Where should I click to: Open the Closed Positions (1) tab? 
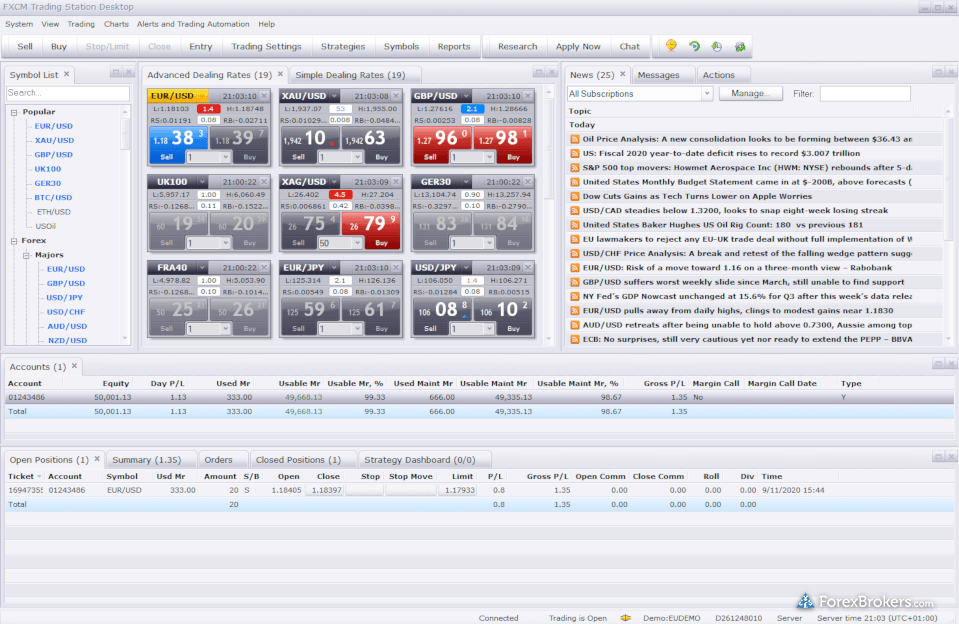tap(298, 459)
